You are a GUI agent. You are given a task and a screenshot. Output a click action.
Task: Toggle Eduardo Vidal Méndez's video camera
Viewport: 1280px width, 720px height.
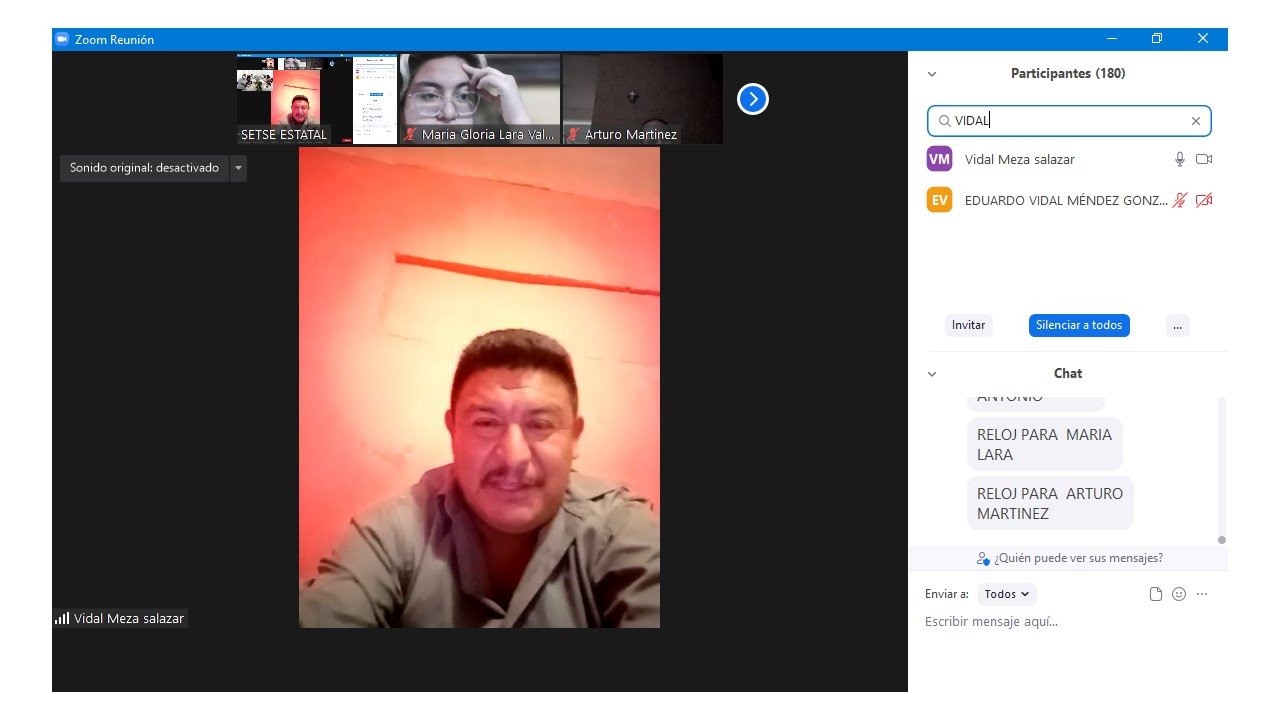point(1204,200)
